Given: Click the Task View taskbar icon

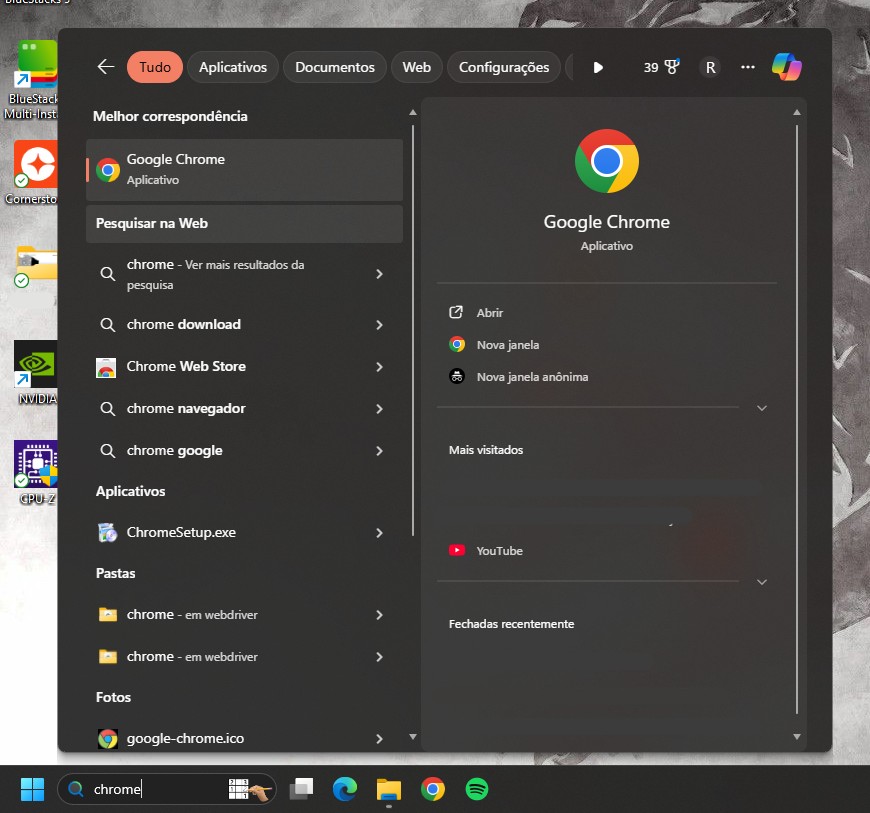Looking at the screenshot, I should 301,789.
